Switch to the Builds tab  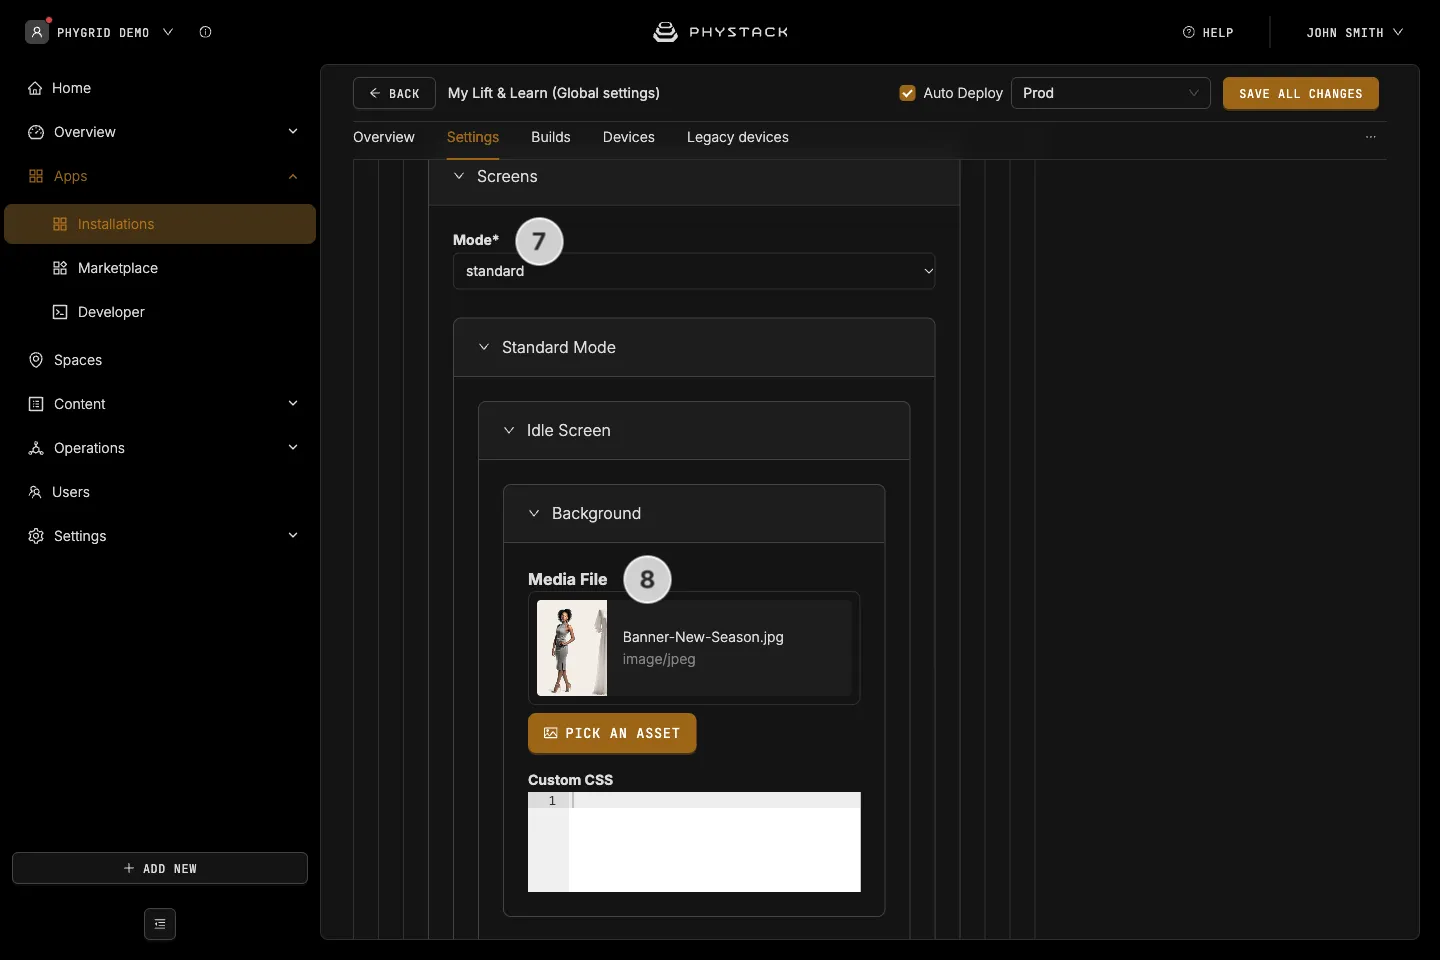[x=551, y=137]
